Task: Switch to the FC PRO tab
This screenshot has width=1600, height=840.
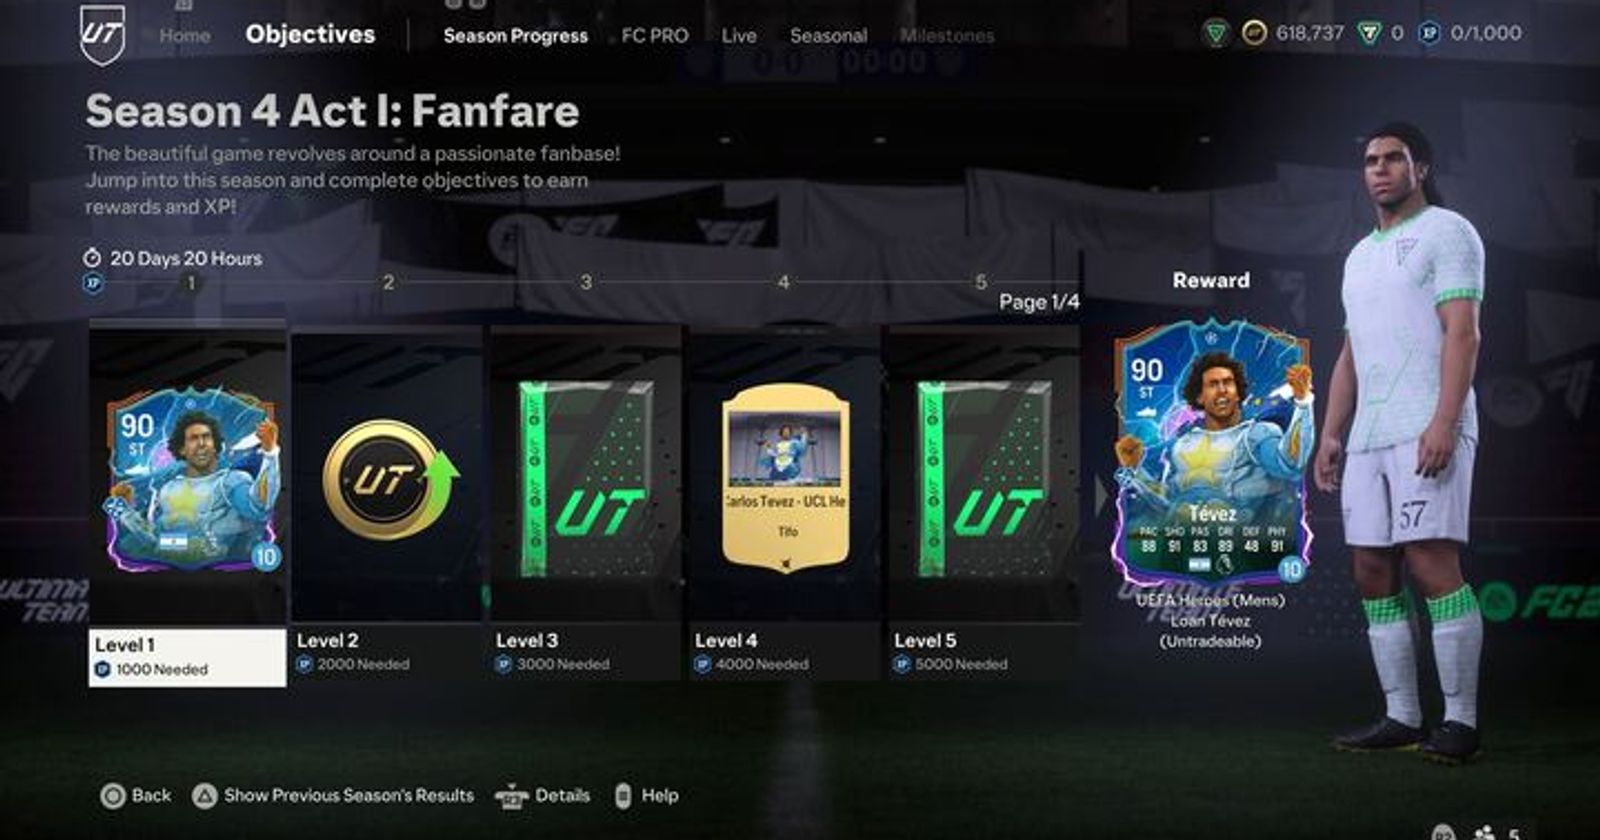Action: coord(655,35)
